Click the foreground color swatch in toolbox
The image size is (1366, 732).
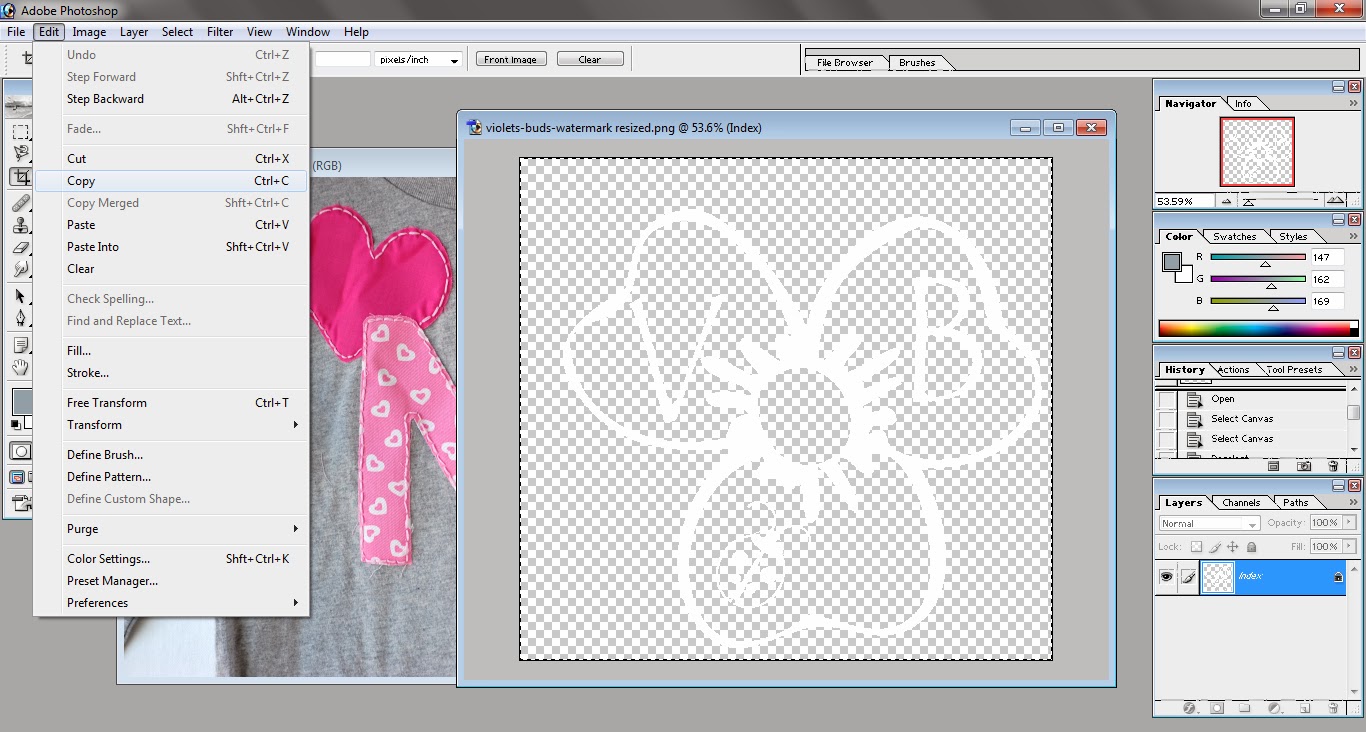click(21, 402)
